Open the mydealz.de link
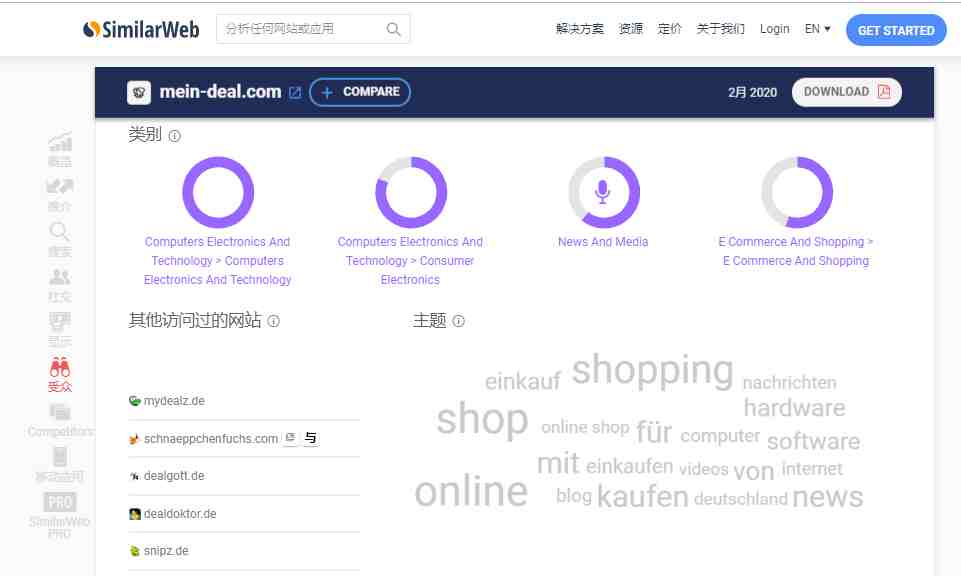The height and width of the screenshot is (576, 961). 174,401
